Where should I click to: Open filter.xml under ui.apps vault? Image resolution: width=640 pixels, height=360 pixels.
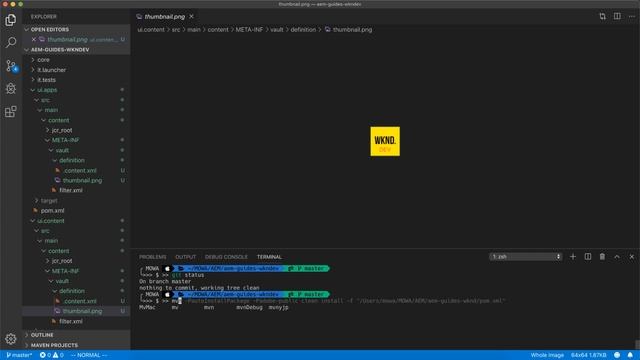click(71, 191)
